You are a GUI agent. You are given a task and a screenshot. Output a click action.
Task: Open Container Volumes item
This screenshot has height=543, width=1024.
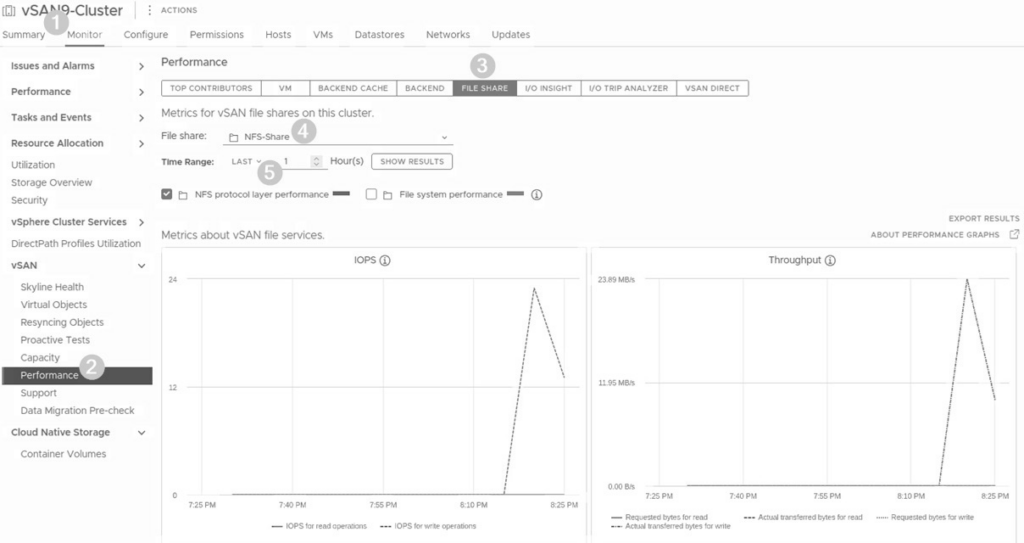click(63, 453)
